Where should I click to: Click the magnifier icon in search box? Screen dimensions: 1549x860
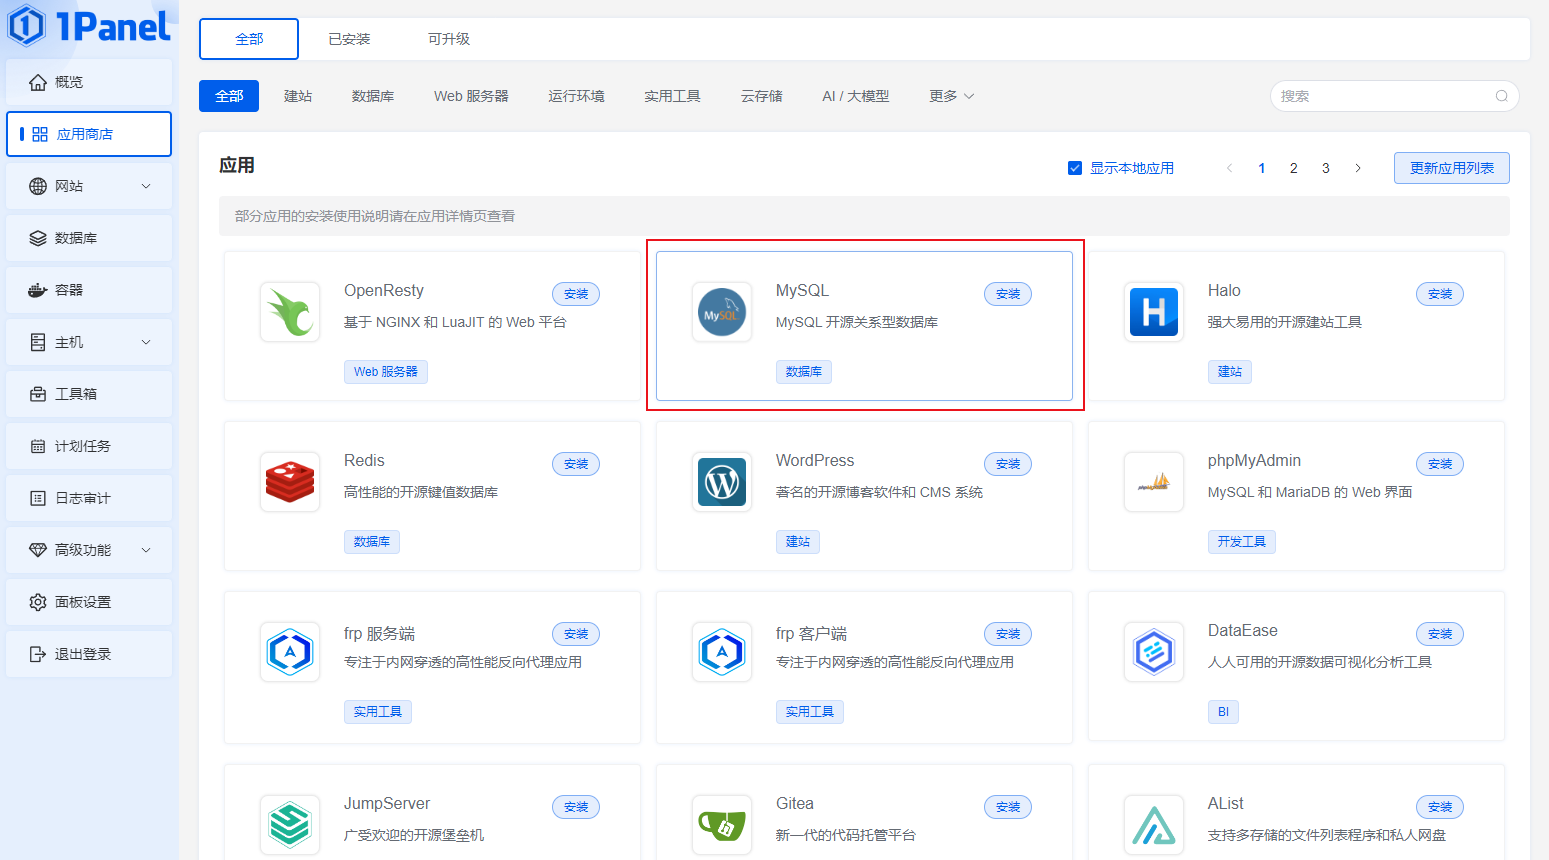click(1501, 96)
